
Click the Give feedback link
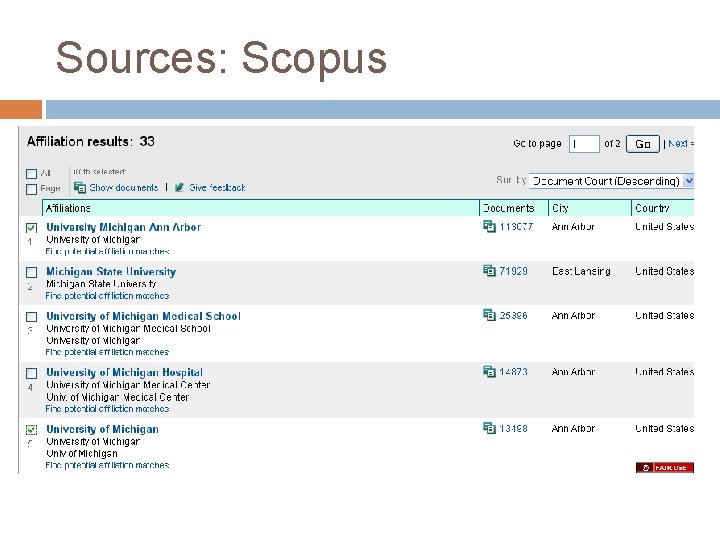tap(217, 187)
